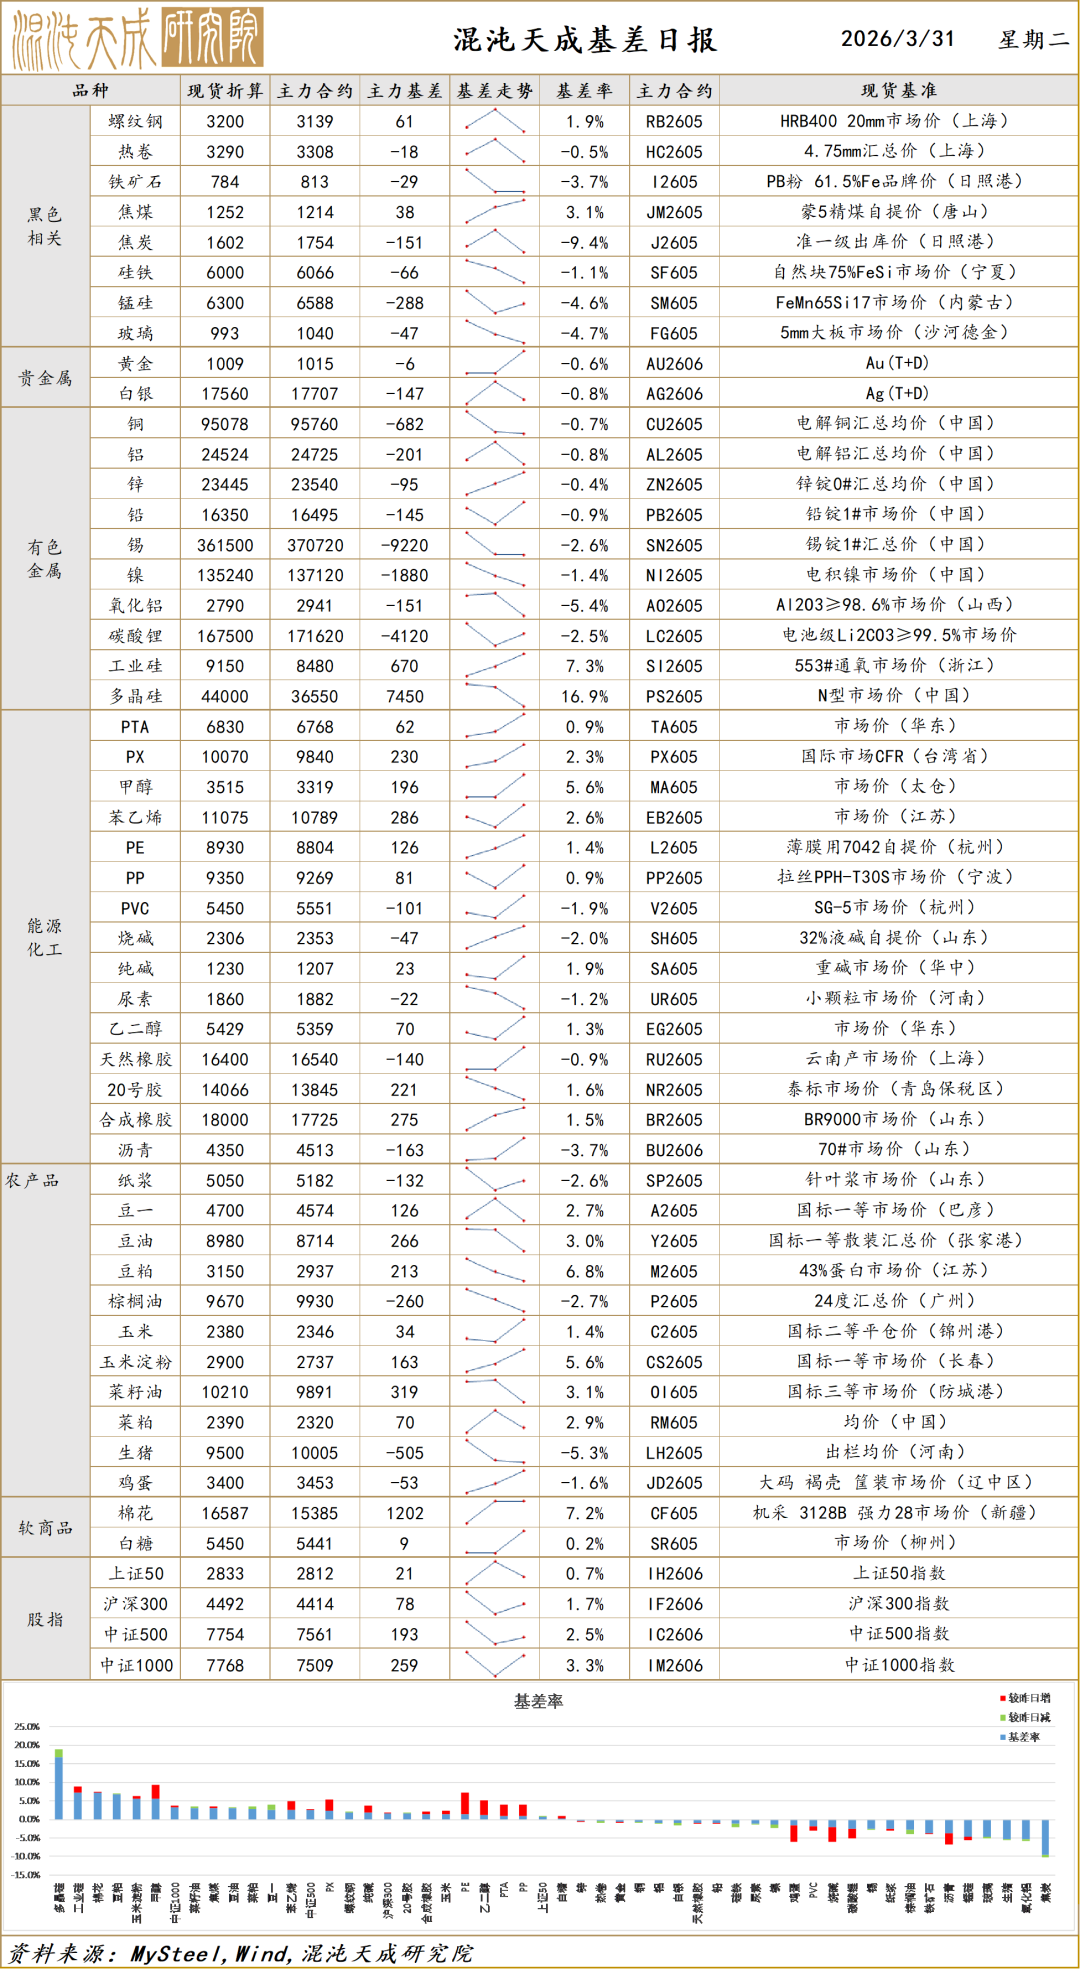
Task: Select the 黑色相关 category cell
Action: [45, 226]
